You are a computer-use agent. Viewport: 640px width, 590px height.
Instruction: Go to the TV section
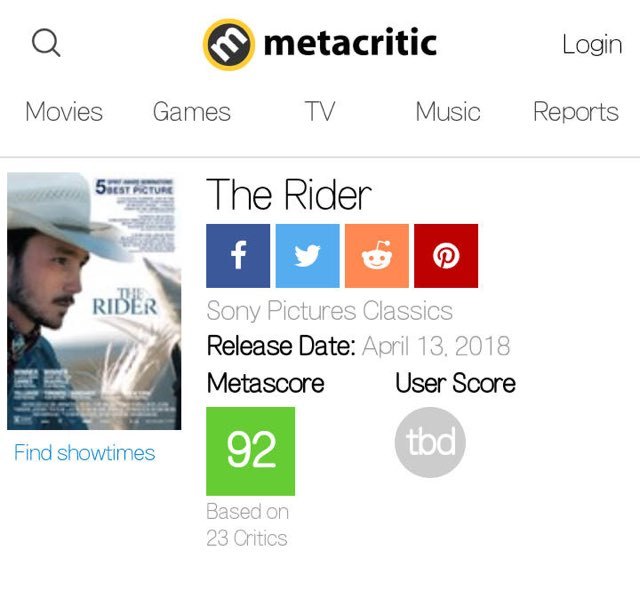pos(320,111)
